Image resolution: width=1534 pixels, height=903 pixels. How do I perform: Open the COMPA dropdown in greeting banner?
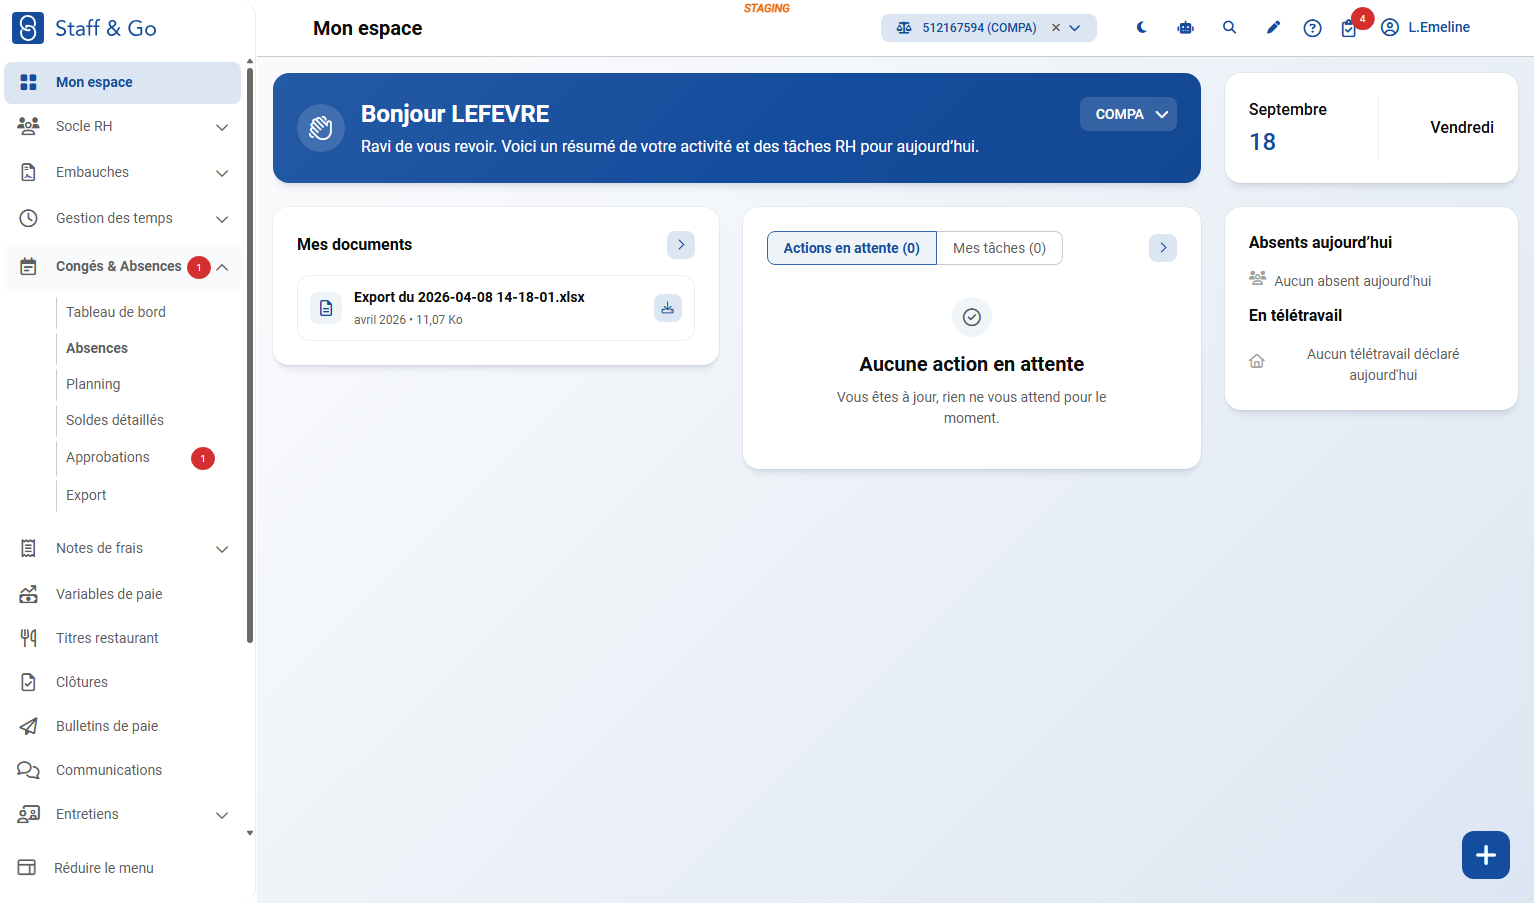click(1128, 114)
